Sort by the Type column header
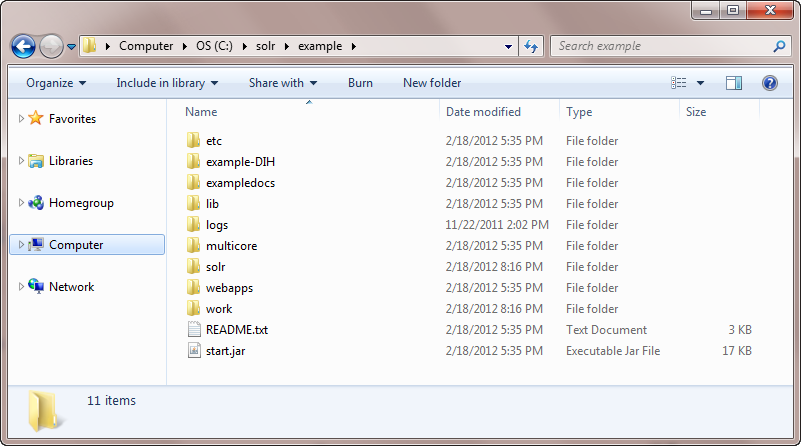Image resolution: width=801 pixels, height=446 pixels. [579, 112]
